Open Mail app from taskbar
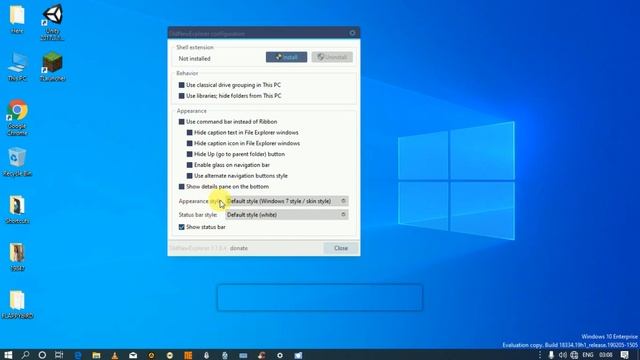The image size is (640, 360). (x=133, y=355)
